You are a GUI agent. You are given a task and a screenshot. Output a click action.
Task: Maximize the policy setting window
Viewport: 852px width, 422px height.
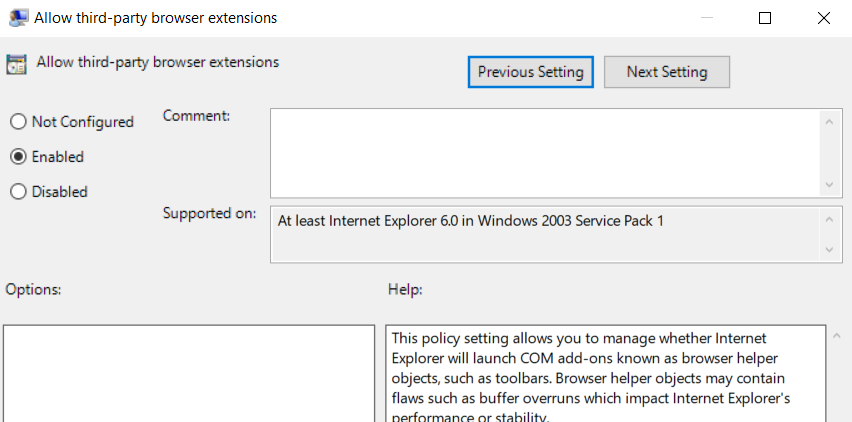click(x=765, y=18)
